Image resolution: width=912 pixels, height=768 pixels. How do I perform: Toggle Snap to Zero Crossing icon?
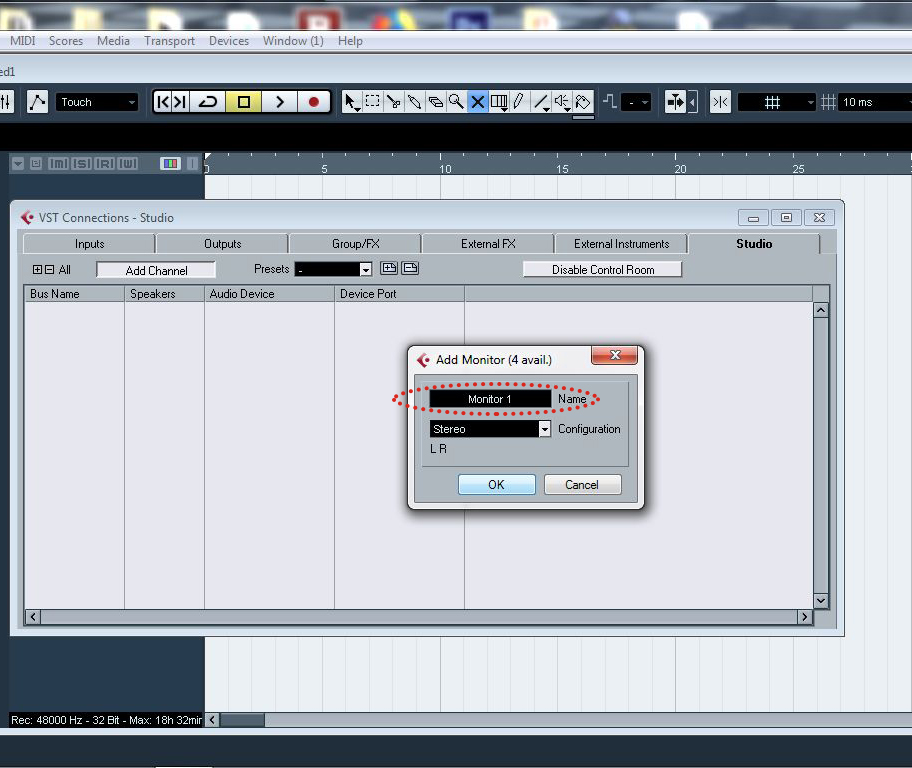[x=610, y=102]
